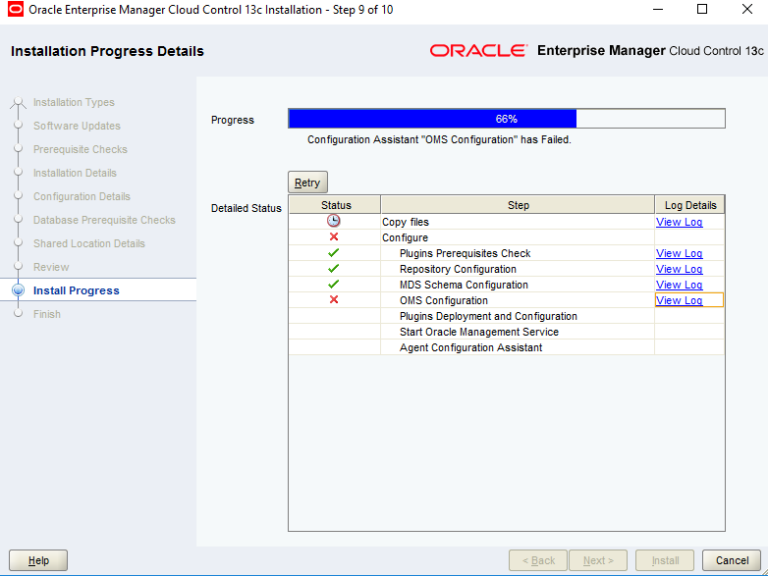Select Install Progress in the sidebar
The image size is (768, 576).
[76, 291]
